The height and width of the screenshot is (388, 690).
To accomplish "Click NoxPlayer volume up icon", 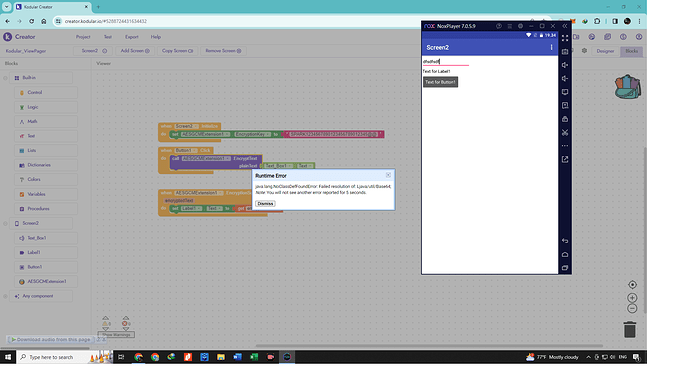I will (565, 65).
